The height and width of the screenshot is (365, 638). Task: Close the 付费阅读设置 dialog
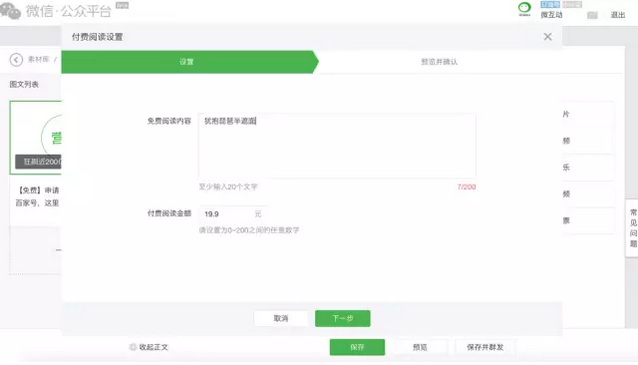point(548,37)
